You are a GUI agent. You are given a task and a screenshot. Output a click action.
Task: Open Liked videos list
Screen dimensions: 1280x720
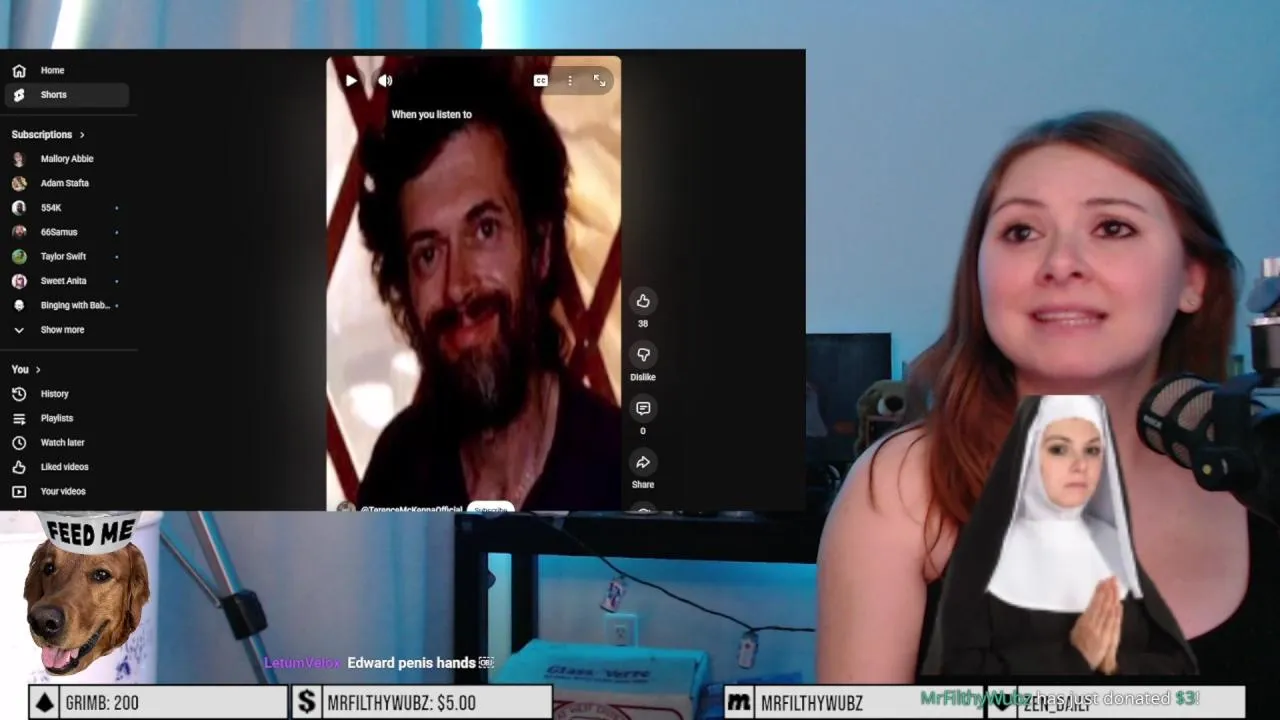[x=66, y=467]
